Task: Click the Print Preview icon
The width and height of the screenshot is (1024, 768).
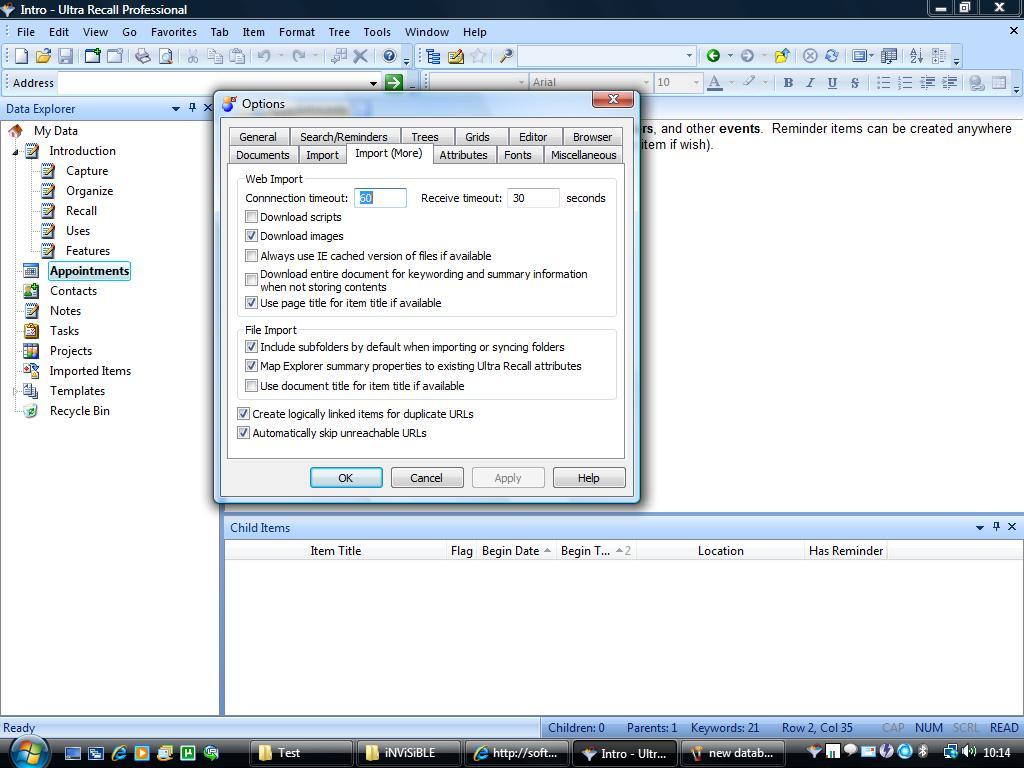Action: 165,56
